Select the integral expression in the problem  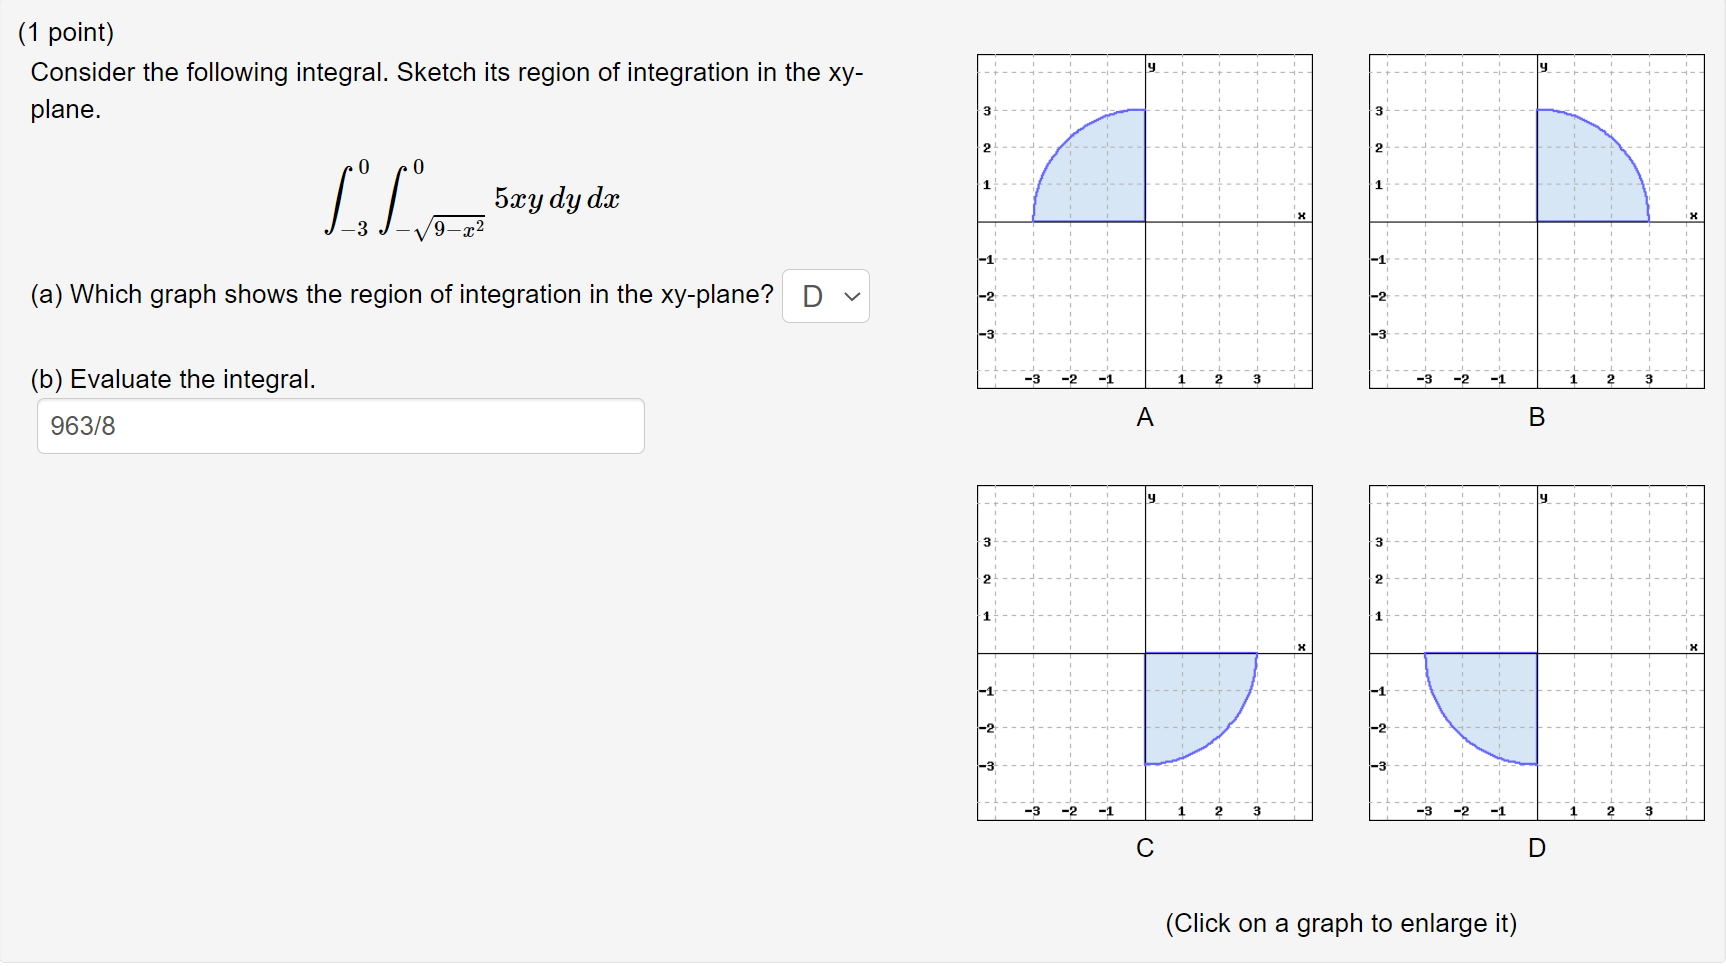[470, 198]
